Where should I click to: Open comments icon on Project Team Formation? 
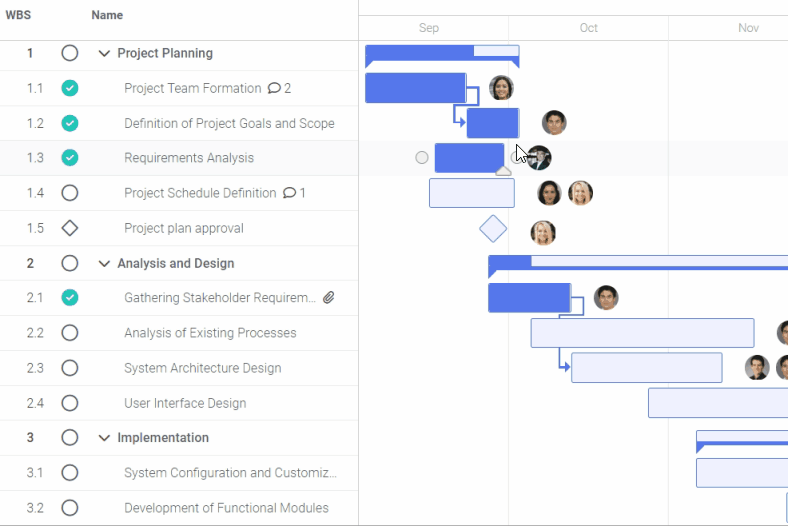(274, 88)
